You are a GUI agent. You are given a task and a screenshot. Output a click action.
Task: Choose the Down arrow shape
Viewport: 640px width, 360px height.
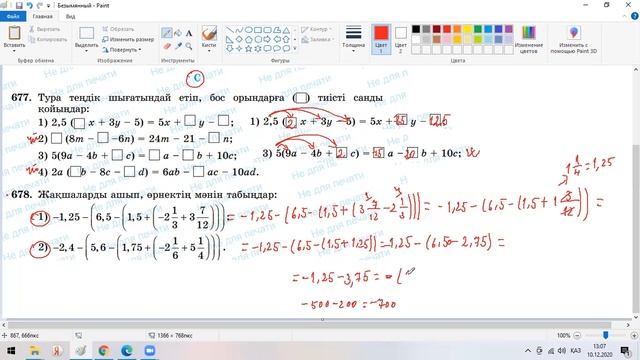tap(230, 49)
